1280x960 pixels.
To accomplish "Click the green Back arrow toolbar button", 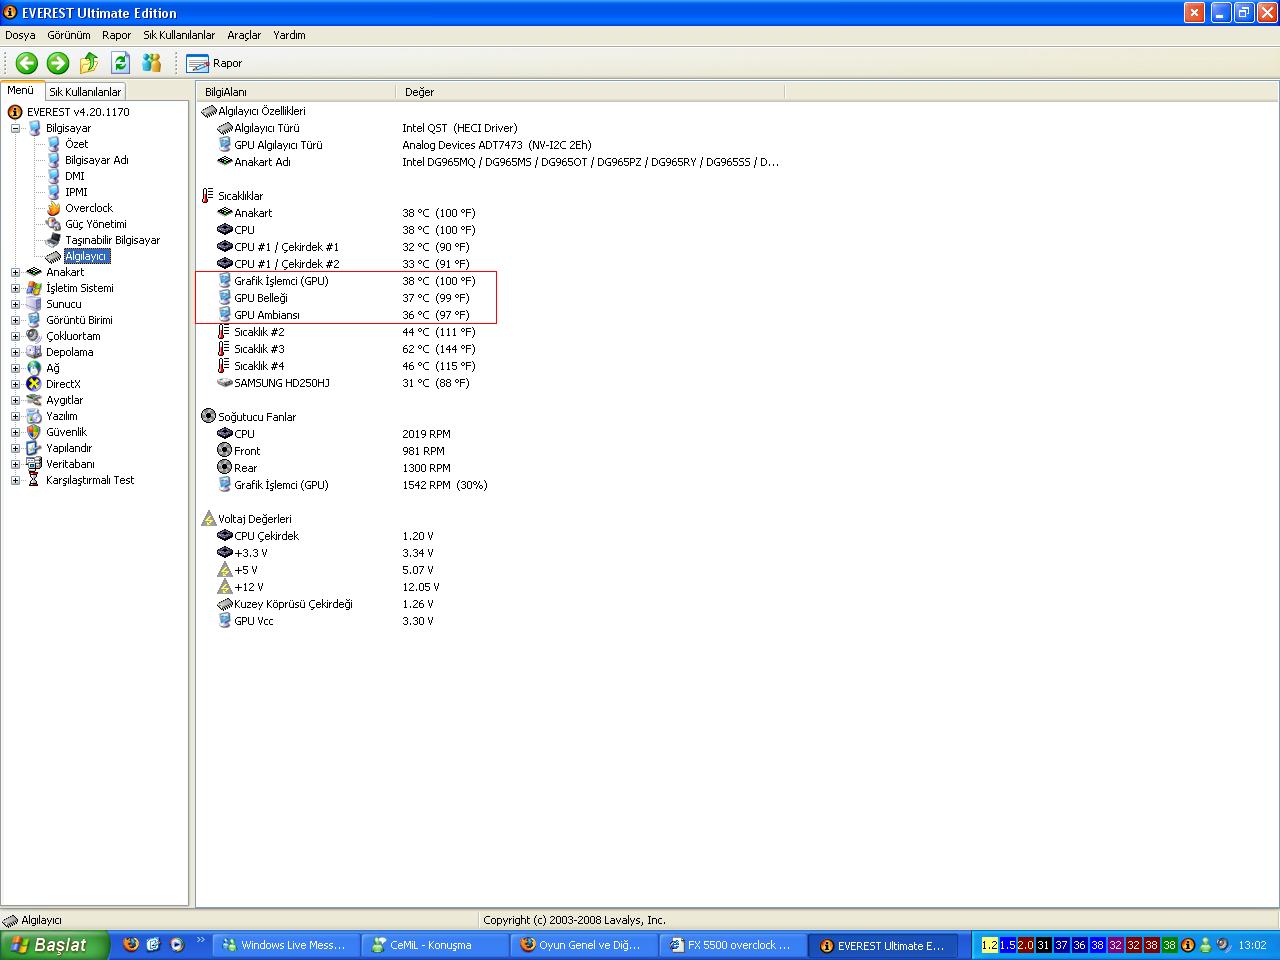I will point(27,63).
